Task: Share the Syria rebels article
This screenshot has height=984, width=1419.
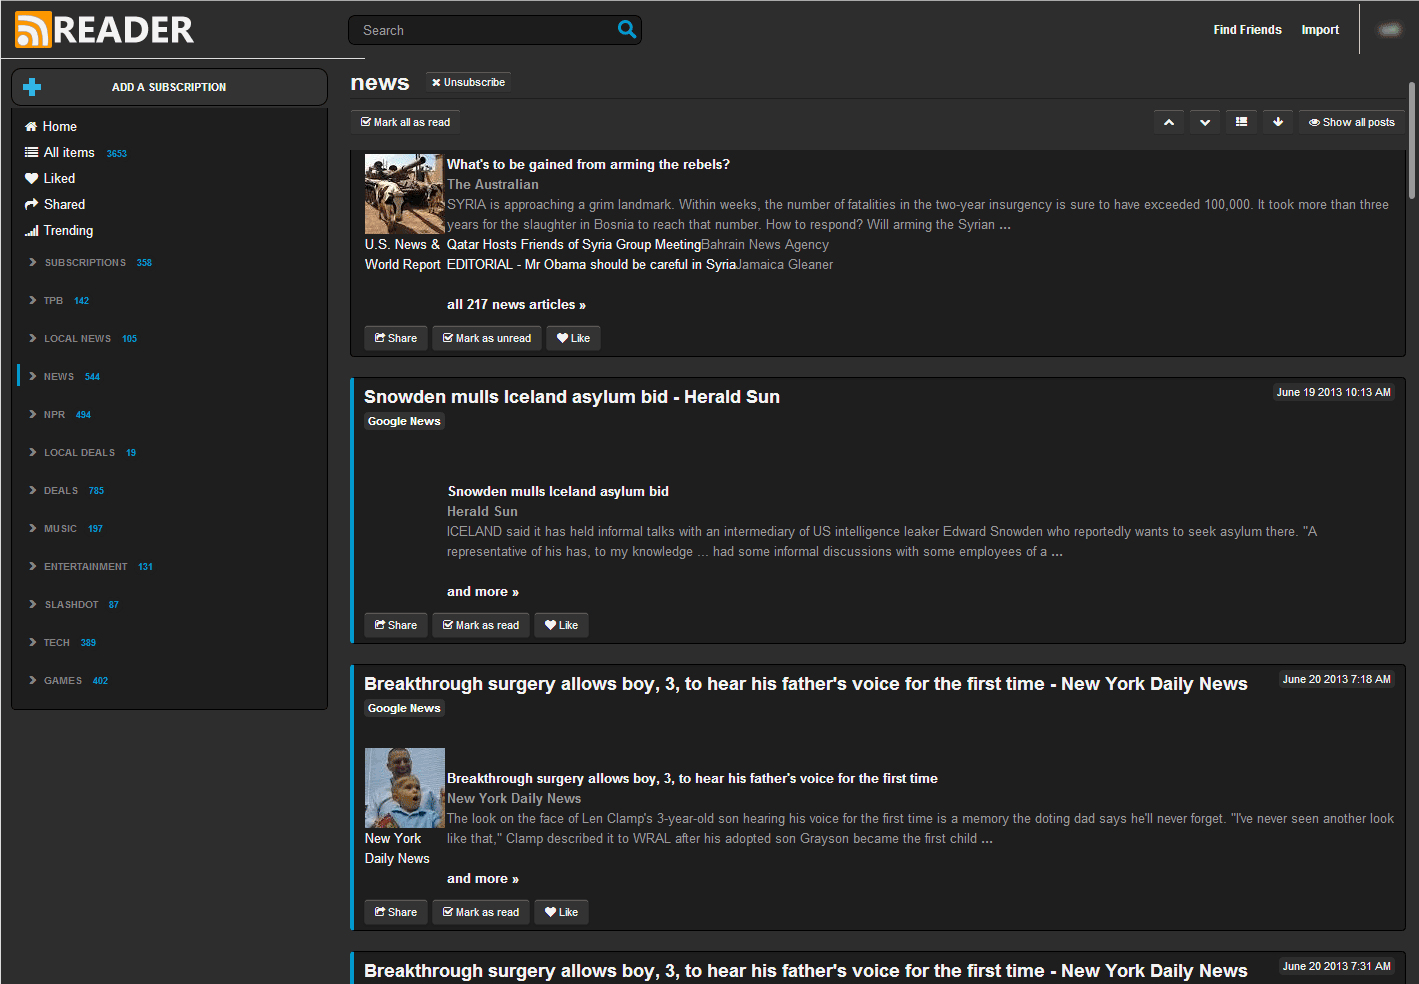Action: pos(396,338)
